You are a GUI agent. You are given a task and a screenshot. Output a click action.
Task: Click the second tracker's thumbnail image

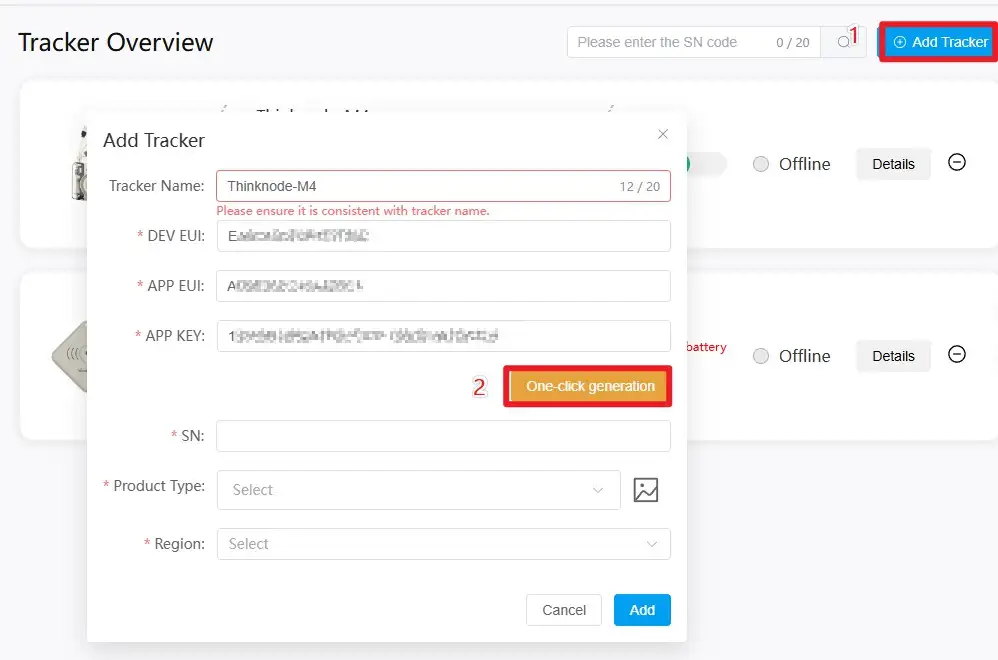click(68, 355)
